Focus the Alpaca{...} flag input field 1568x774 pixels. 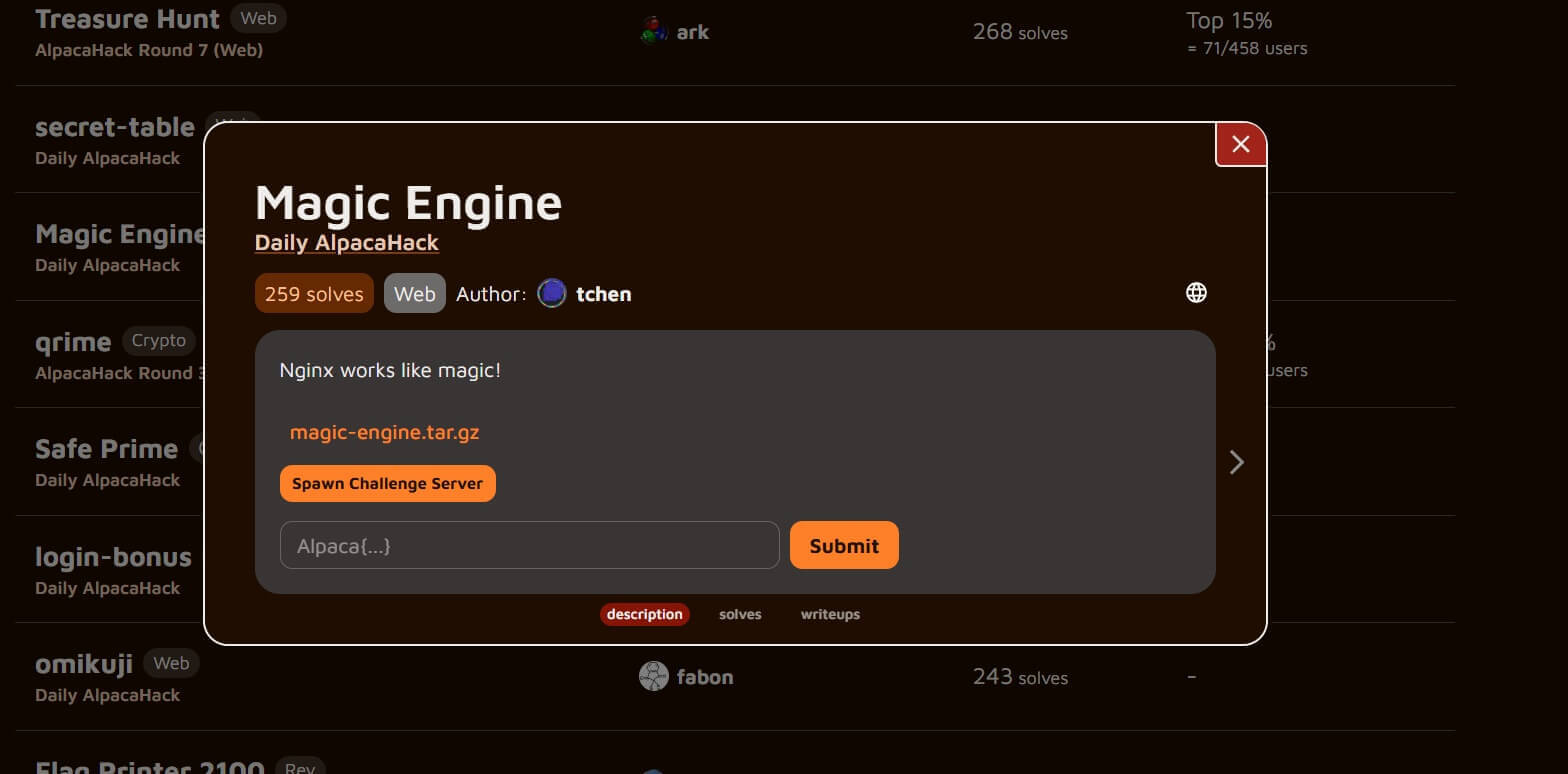click(x=529, y=545)
